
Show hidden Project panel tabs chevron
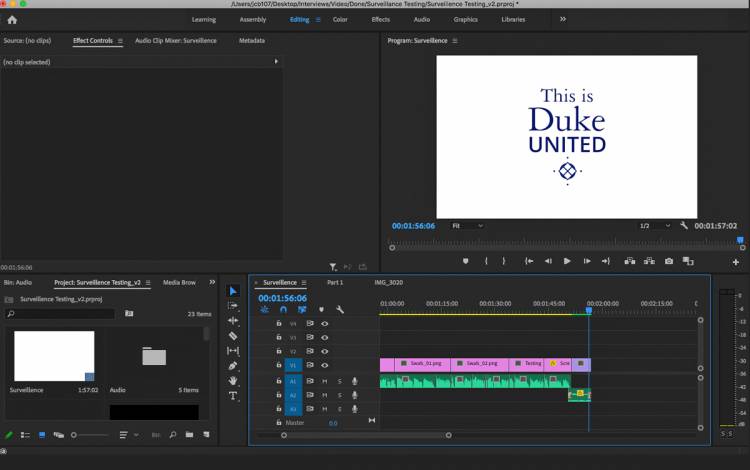pos(212,282)
